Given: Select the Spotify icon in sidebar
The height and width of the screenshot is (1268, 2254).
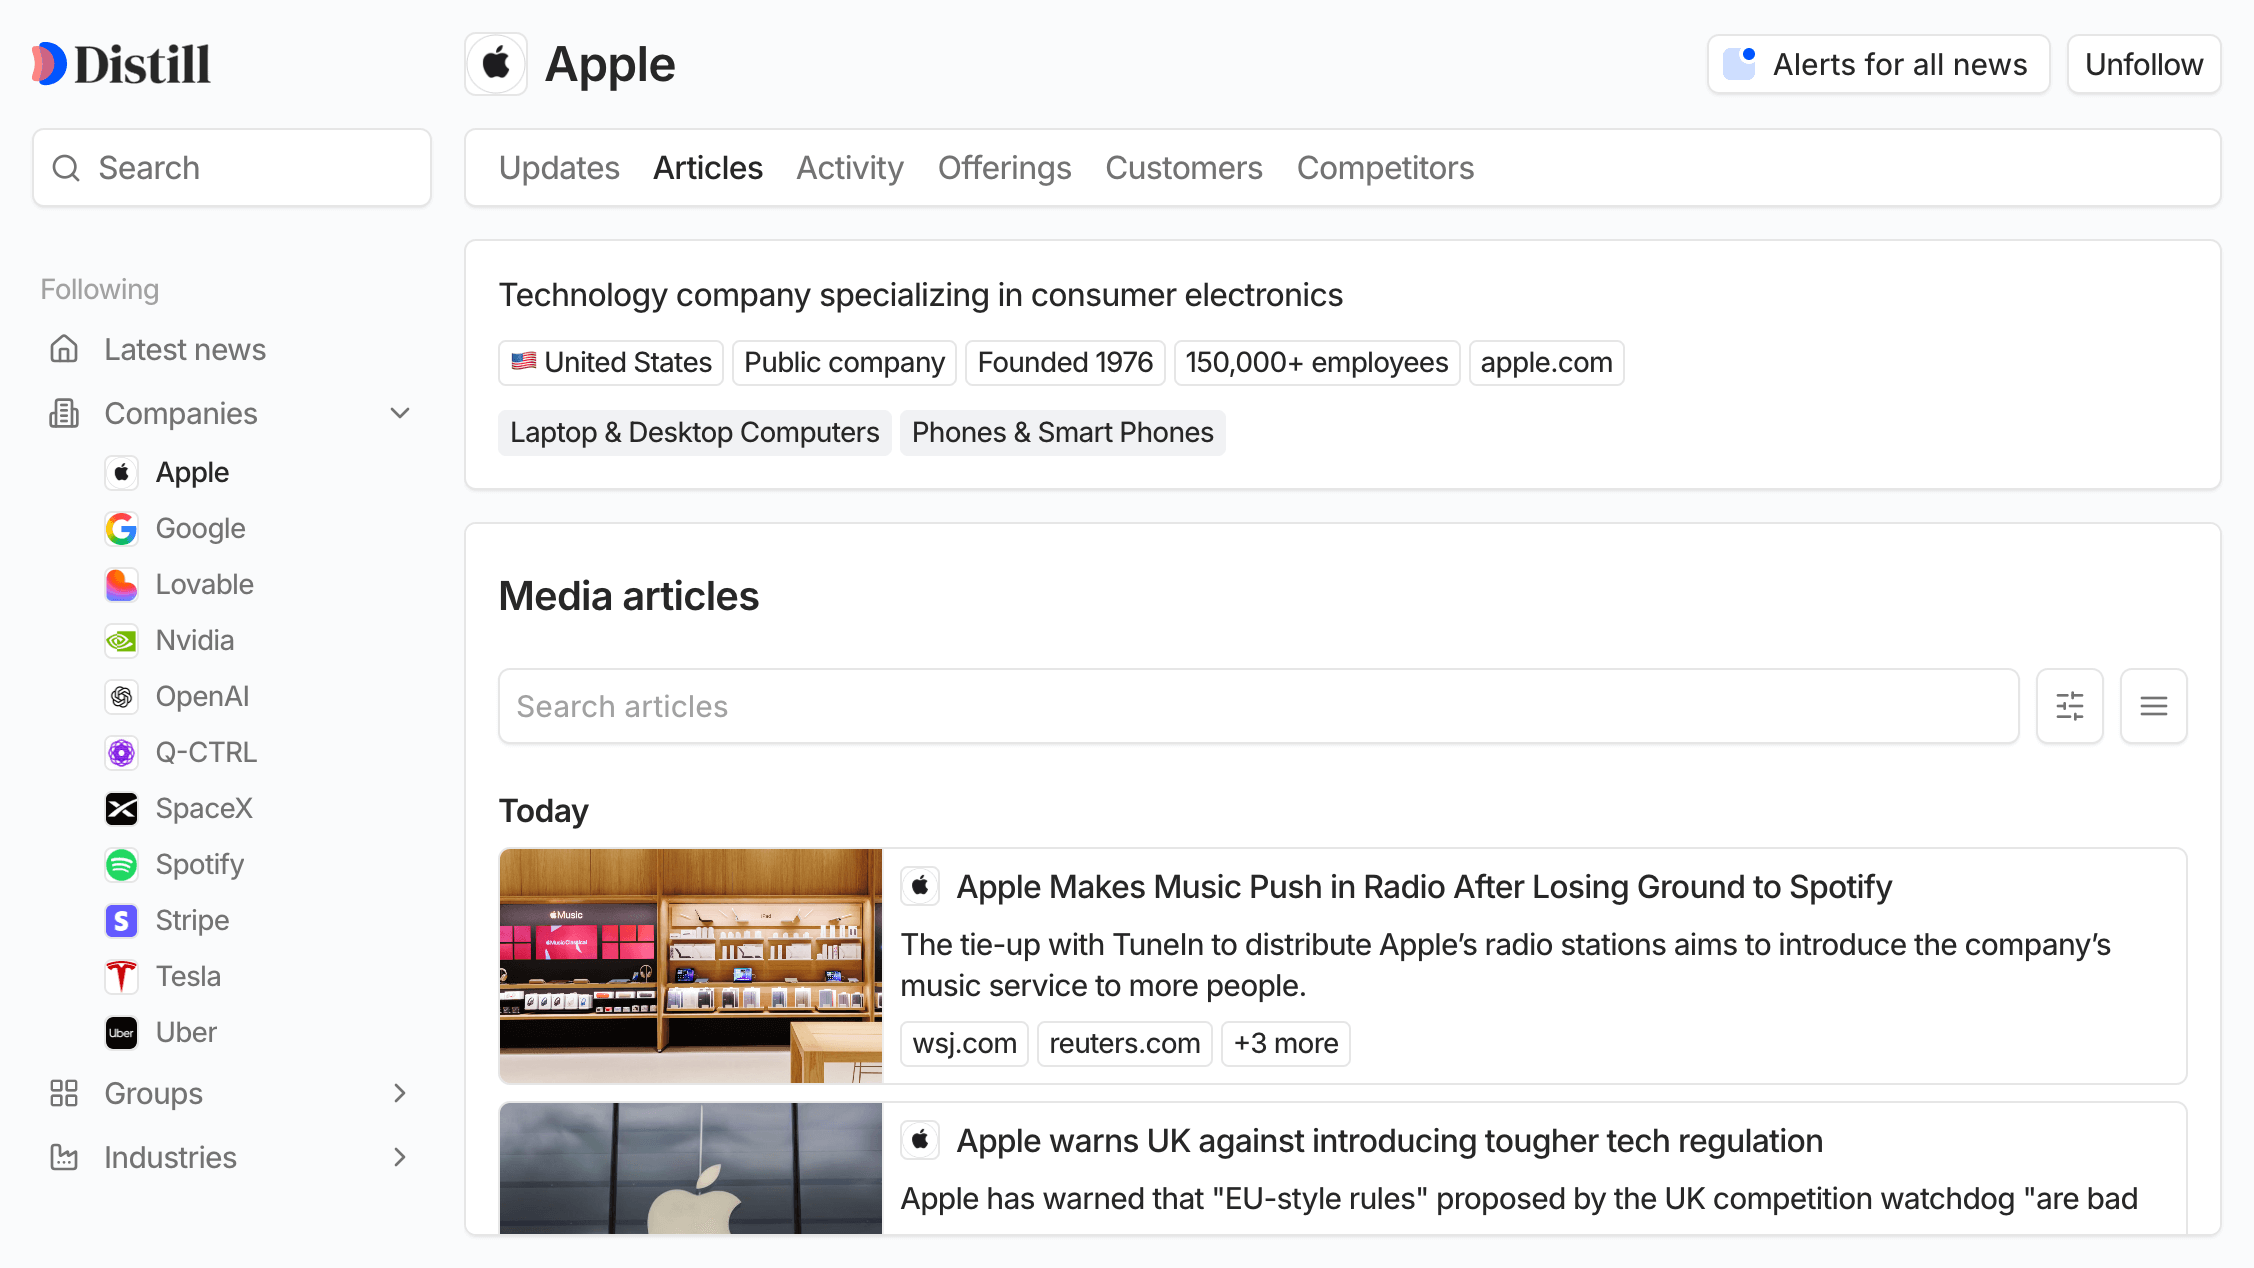Looking at the screenshot, I should (x=121, y=865).
